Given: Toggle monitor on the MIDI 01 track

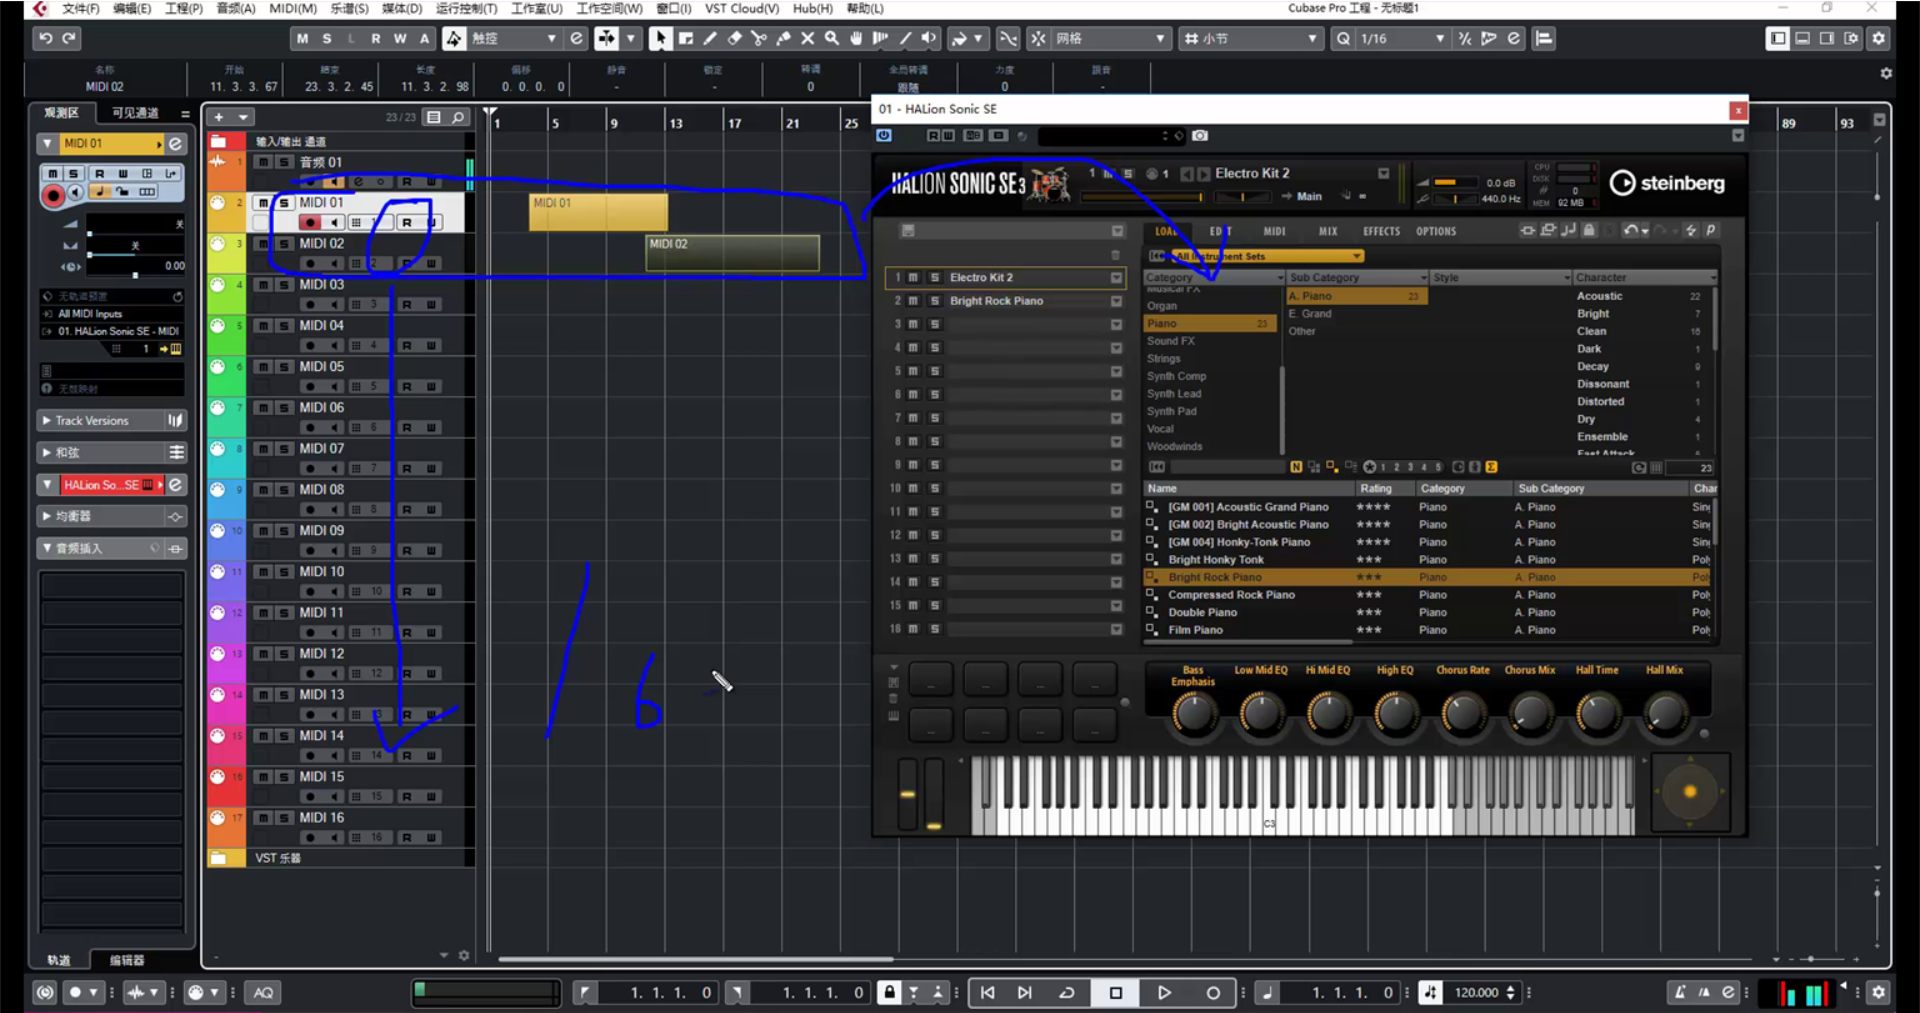Looking at the screenshot, I should point(334,222).
